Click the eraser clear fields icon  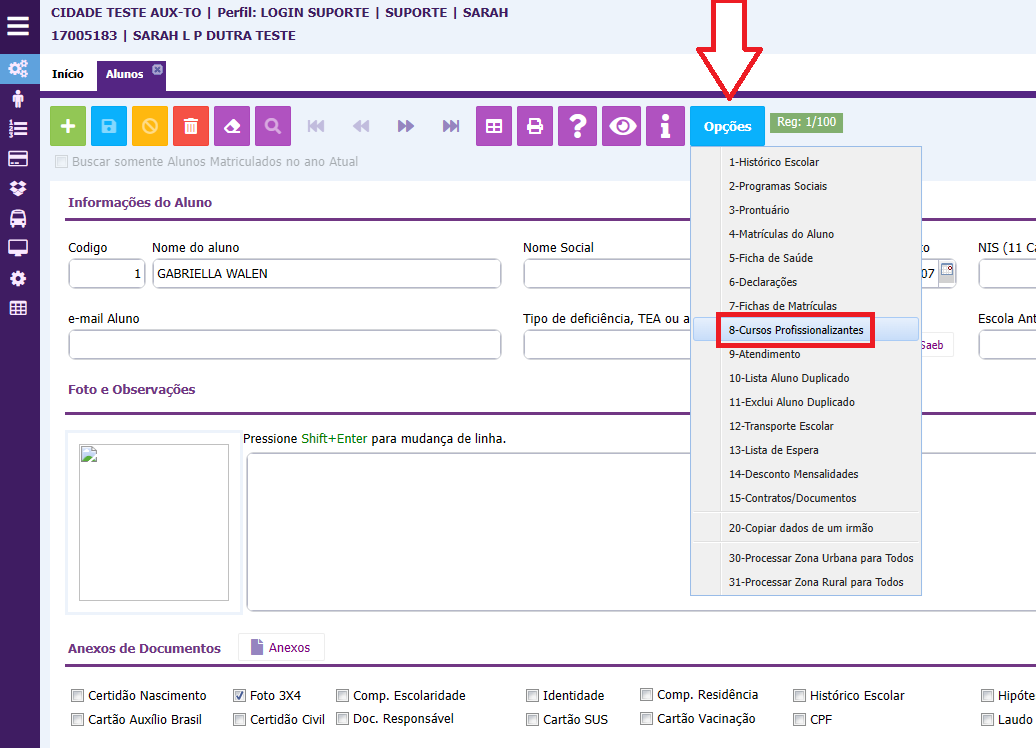(x=232, y=126)
